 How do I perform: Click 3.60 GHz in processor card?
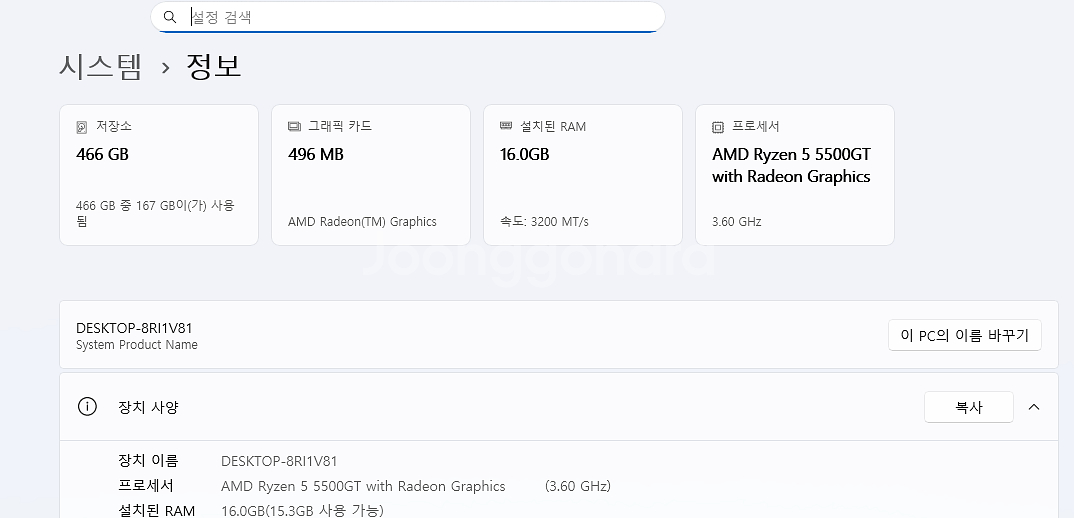[x=737, y=222]
